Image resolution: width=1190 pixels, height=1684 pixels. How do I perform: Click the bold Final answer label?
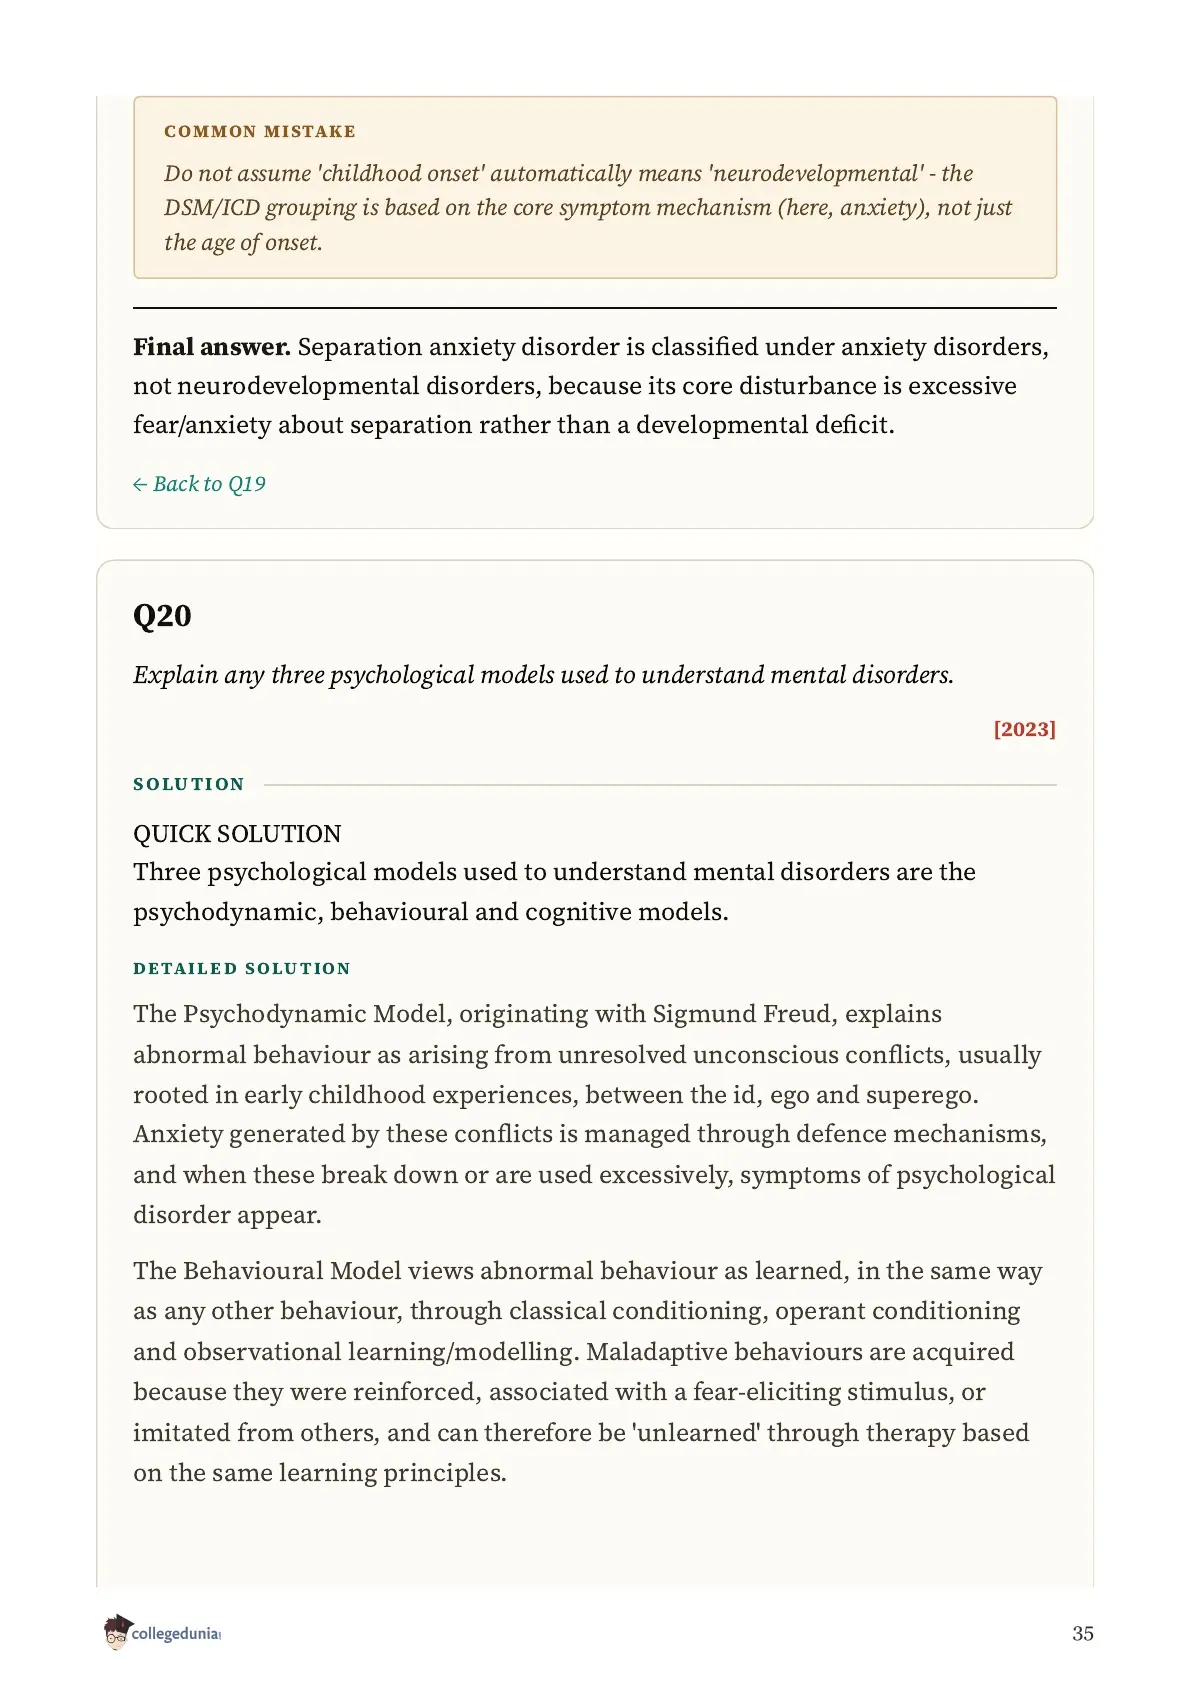point(212,347)
